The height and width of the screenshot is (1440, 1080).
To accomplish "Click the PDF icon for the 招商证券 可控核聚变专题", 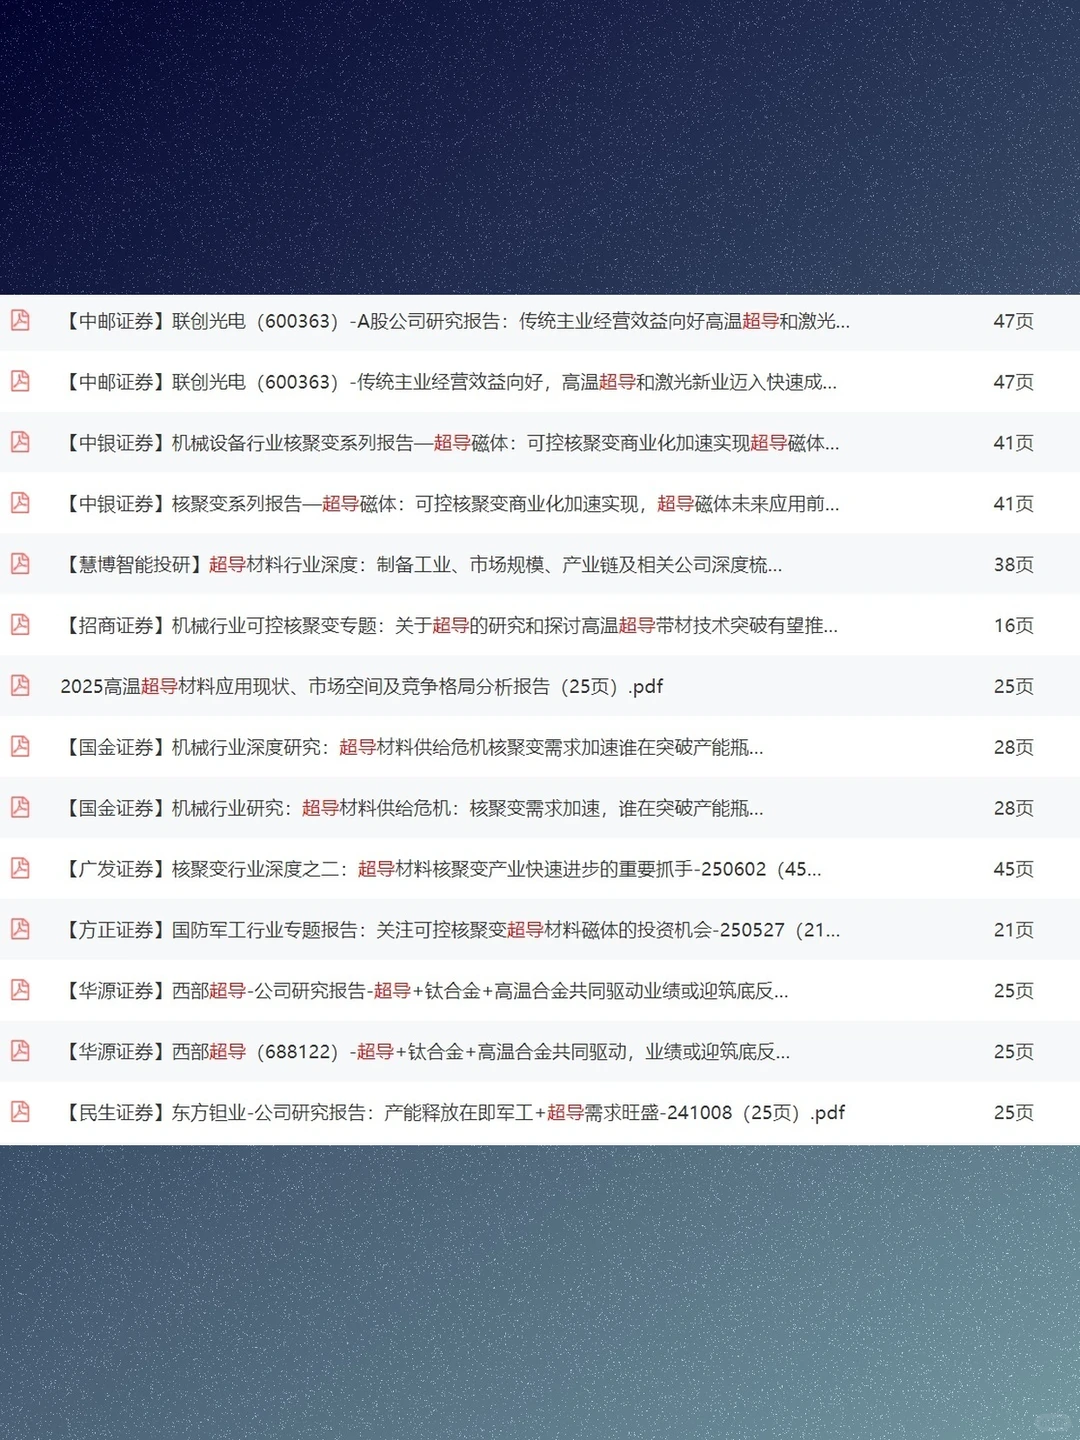I will pyautogui.click(x=20, y=626).
